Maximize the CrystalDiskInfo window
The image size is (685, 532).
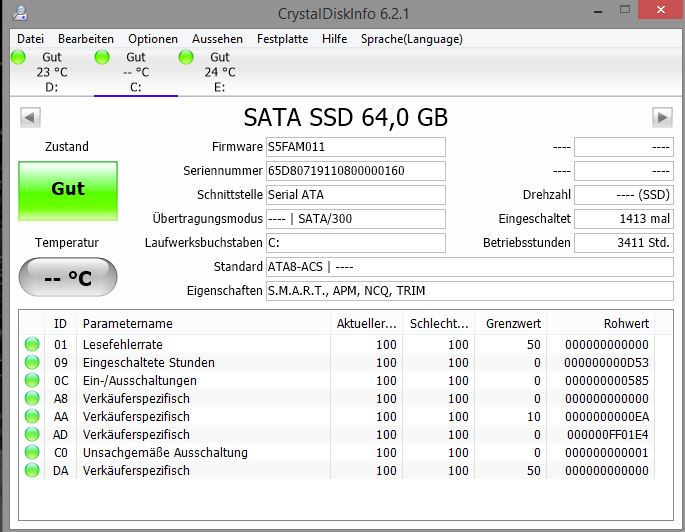pos(625,10)
